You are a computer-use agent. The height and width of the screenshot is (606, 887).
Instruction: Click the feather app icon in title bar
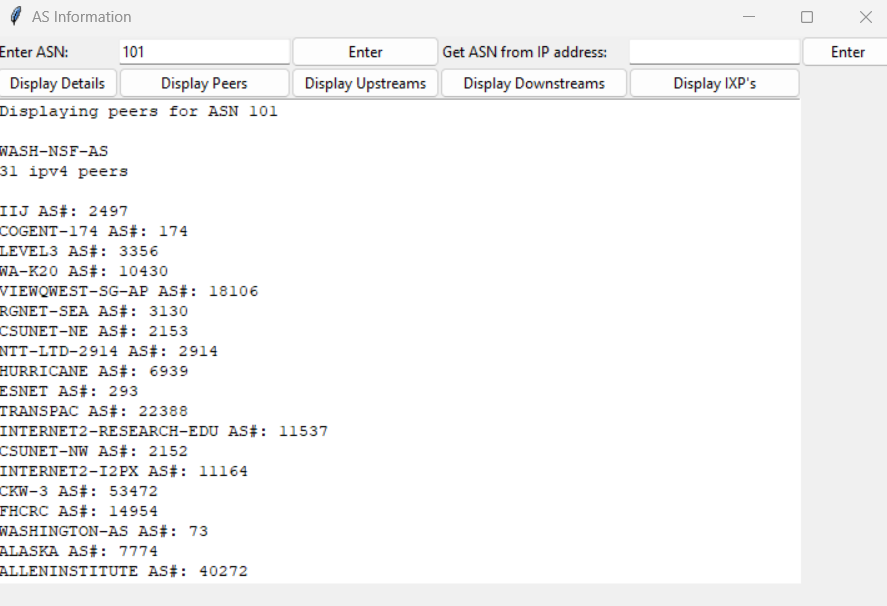[x=15, y=17]
